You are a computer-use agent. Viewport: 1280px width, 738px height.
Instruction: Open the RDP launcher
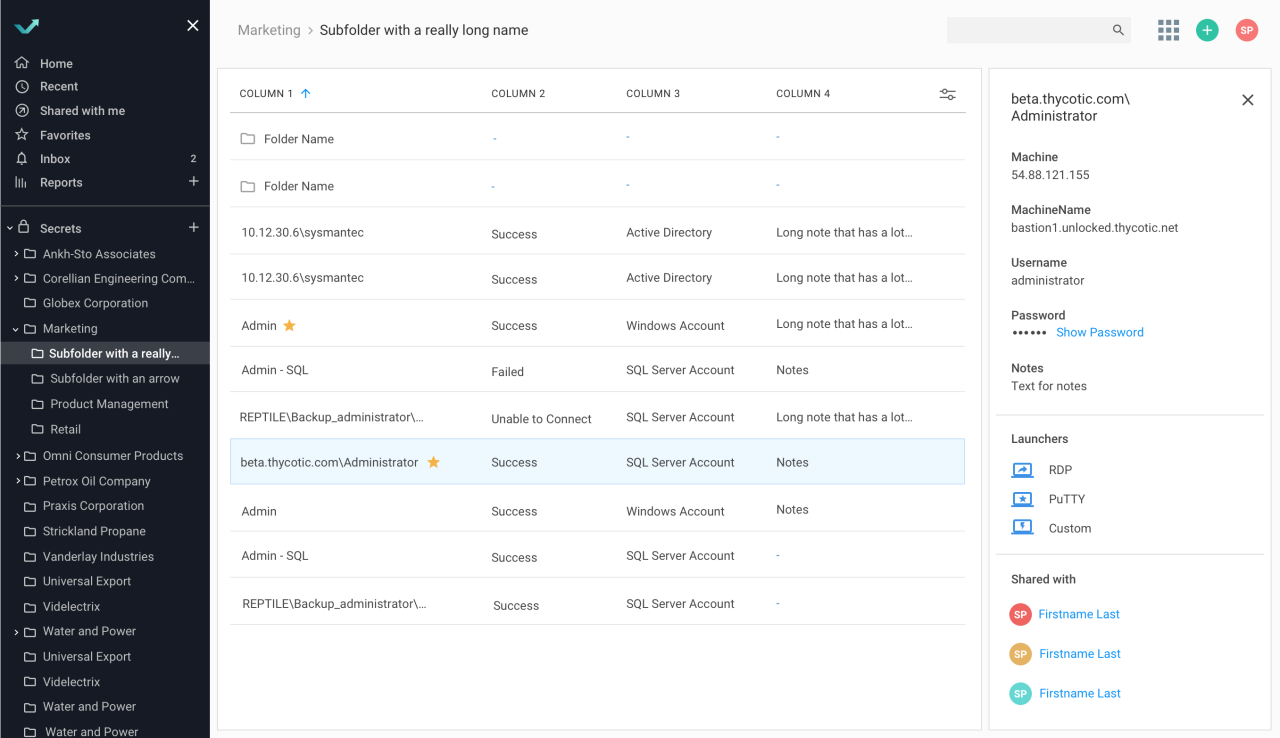tap(1022, 469)
